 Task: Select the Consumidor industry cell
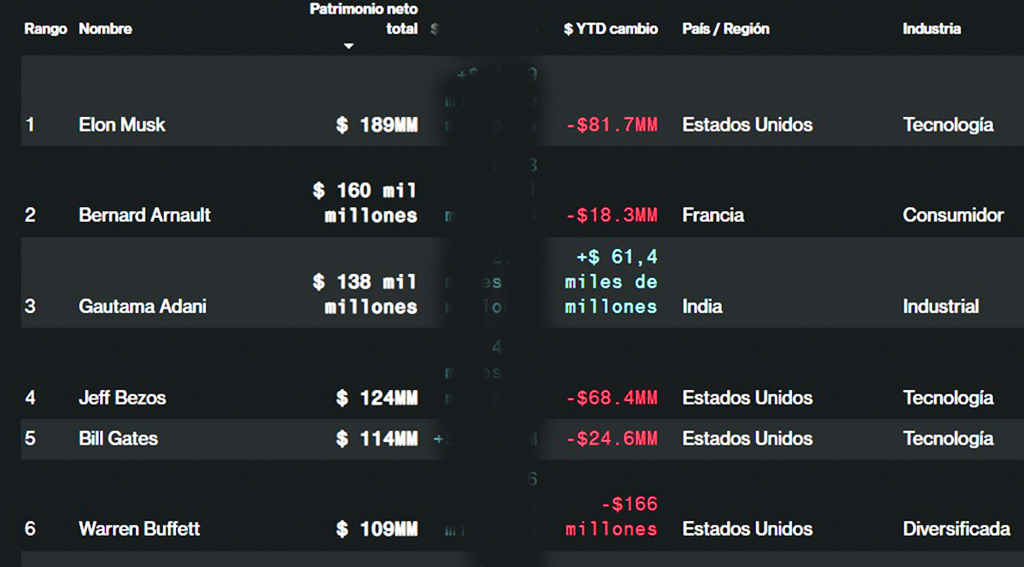point(952,215)
